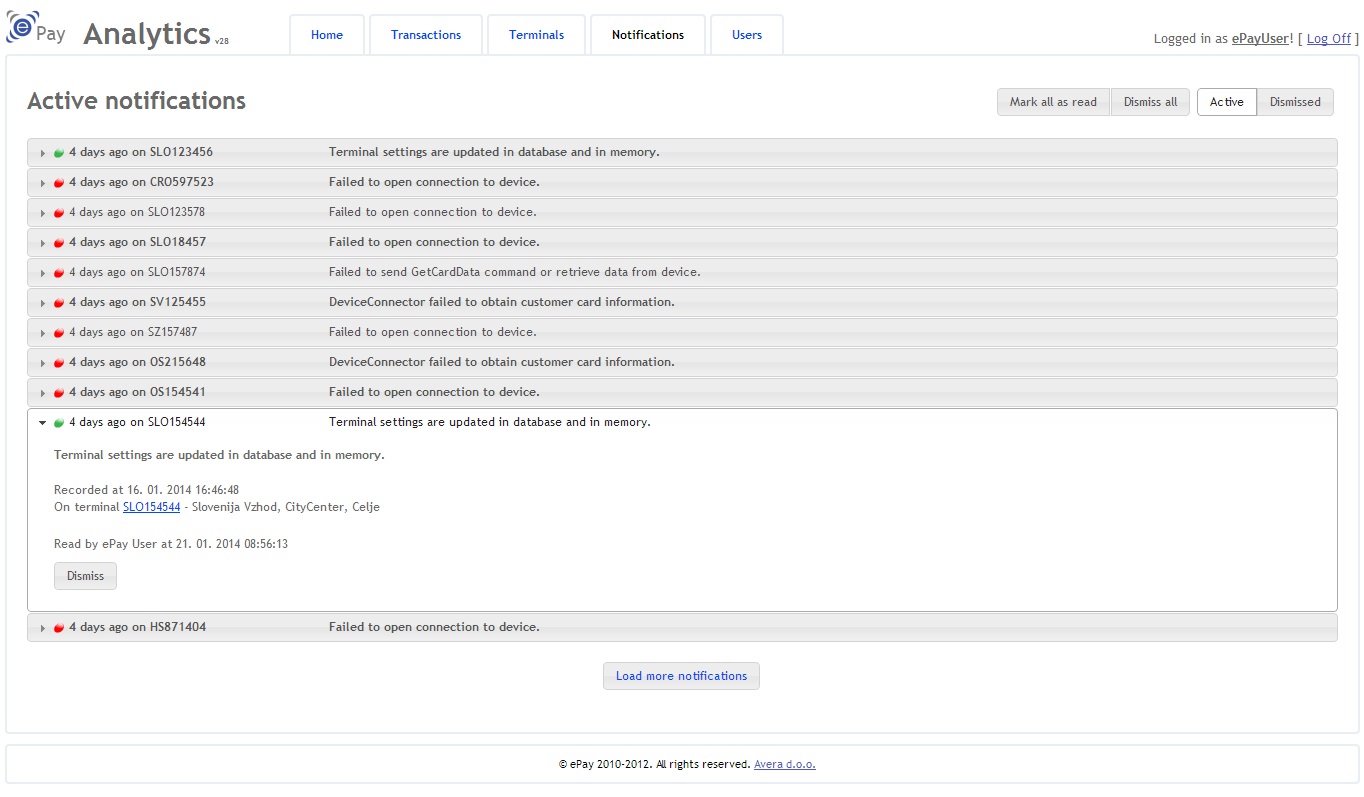Click 'Recorded at 16. 01. 2014 16:46:48'
Viewport: 1364px width, 797px height.
pyautogui.click(x=146, y=490)
